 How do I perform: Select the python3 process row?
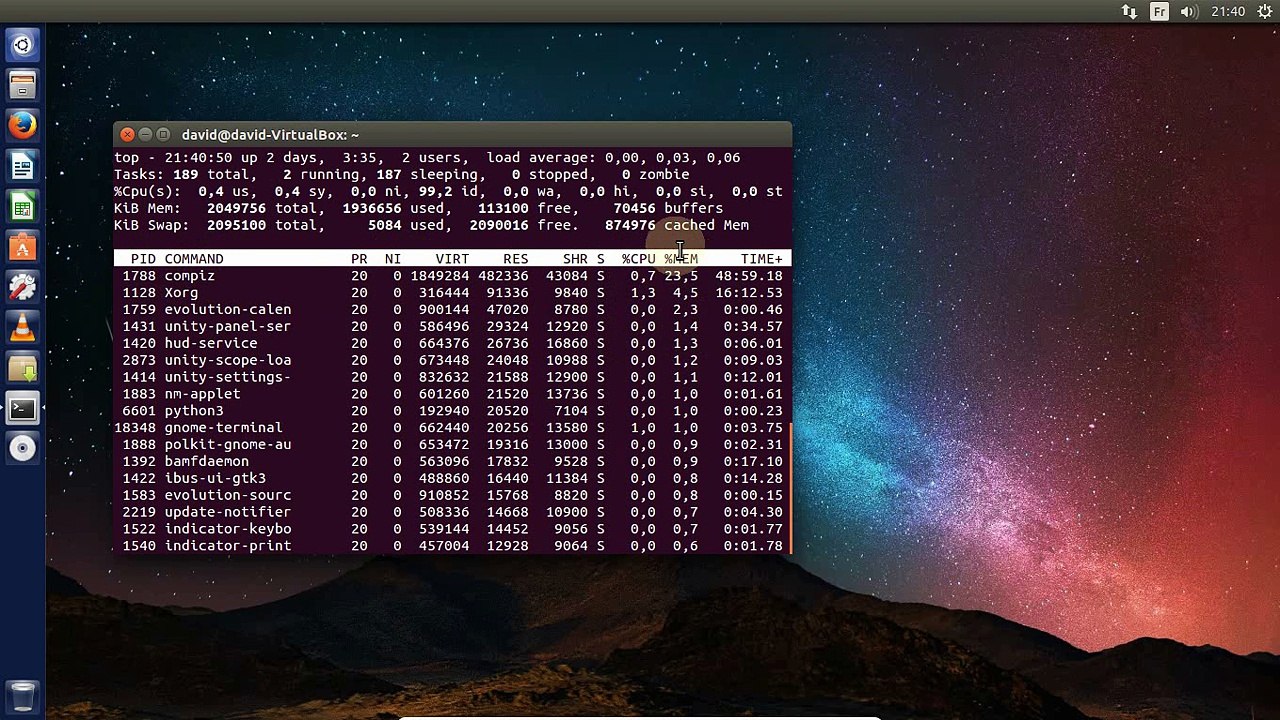click(452, 411)
